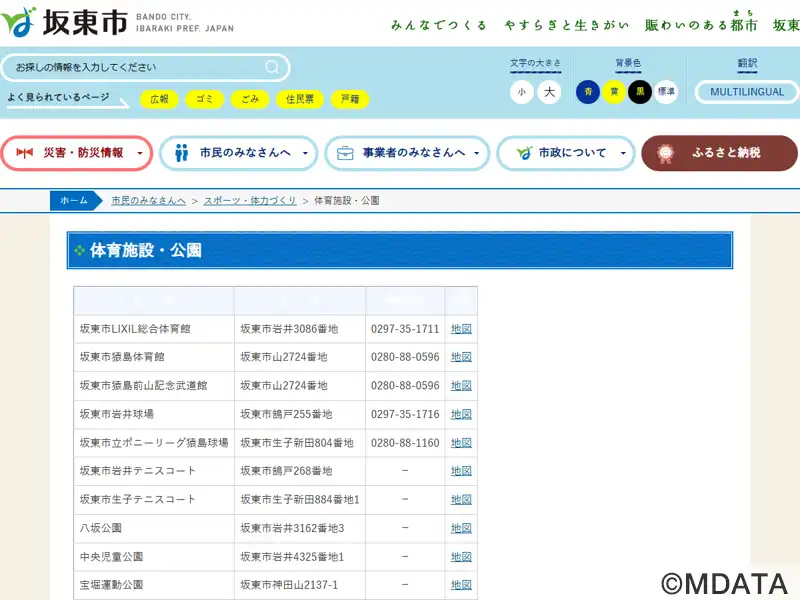800x600 pixels.
Task: Click the citizens people icon
Action: coord(181,153)
